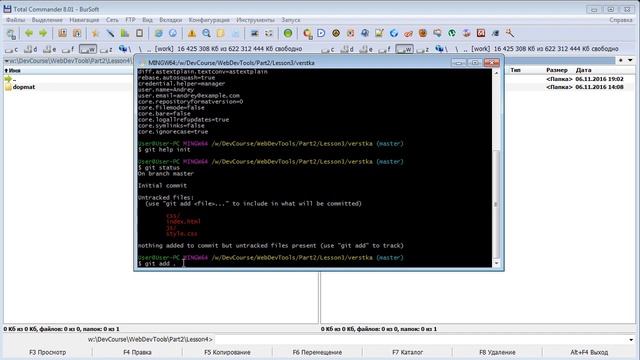Open the Конфигурация menu
This screenshot has height=360, width=640.
[x=209, y=20]
